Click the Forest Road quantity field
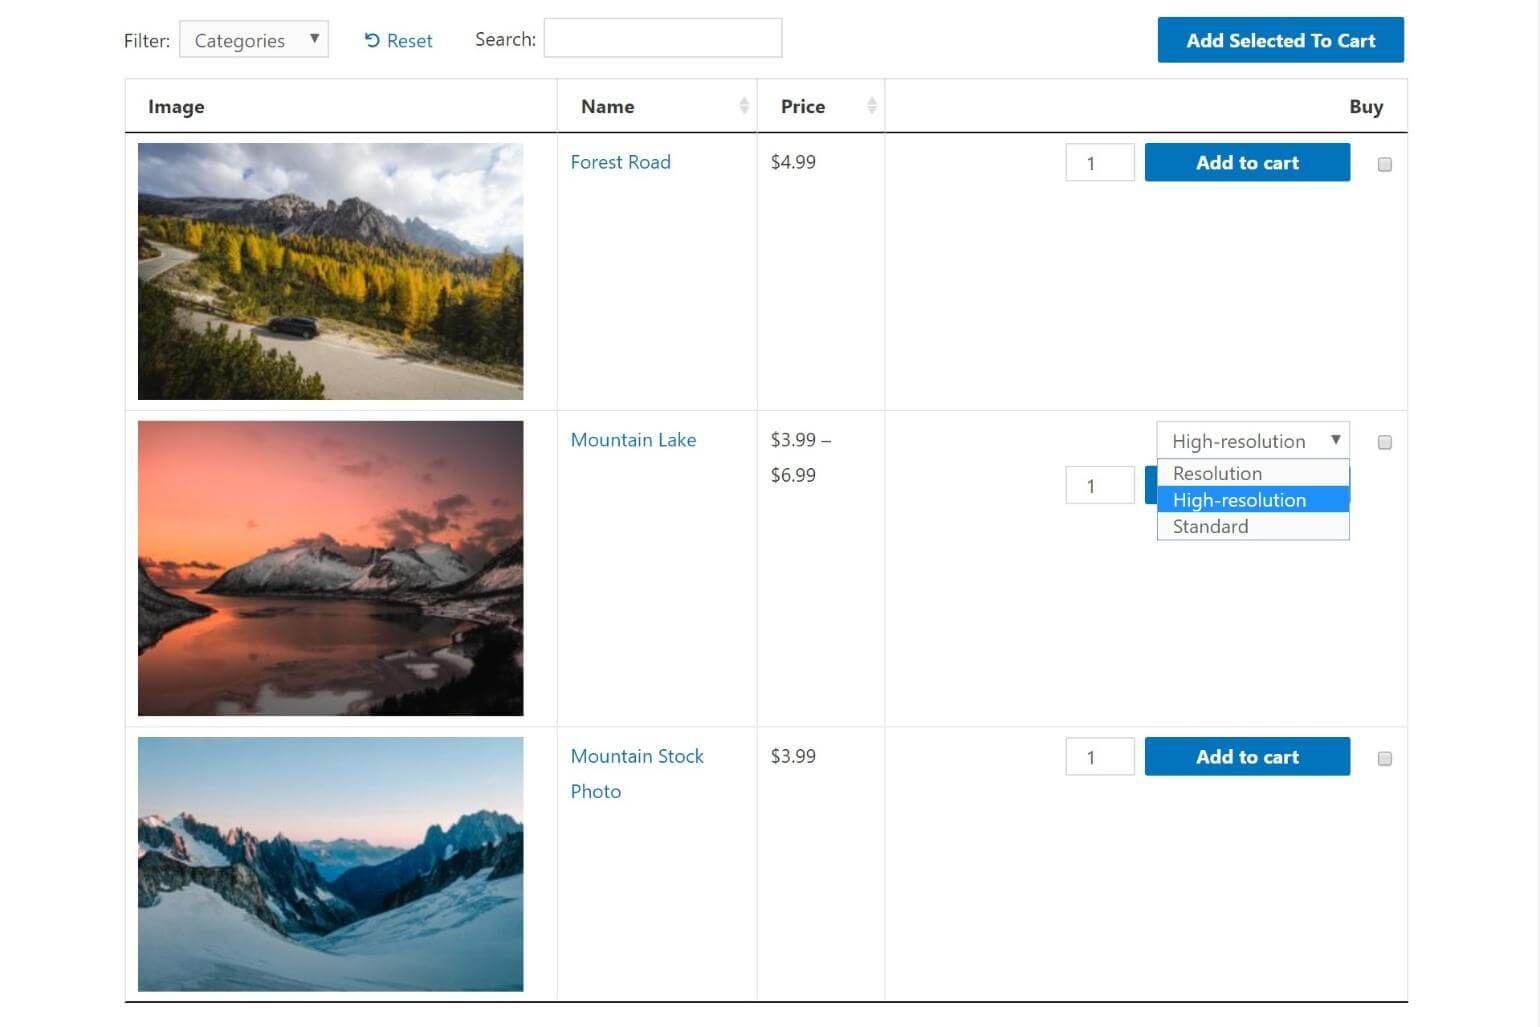1540x1027 pixels. (1099, 162)
